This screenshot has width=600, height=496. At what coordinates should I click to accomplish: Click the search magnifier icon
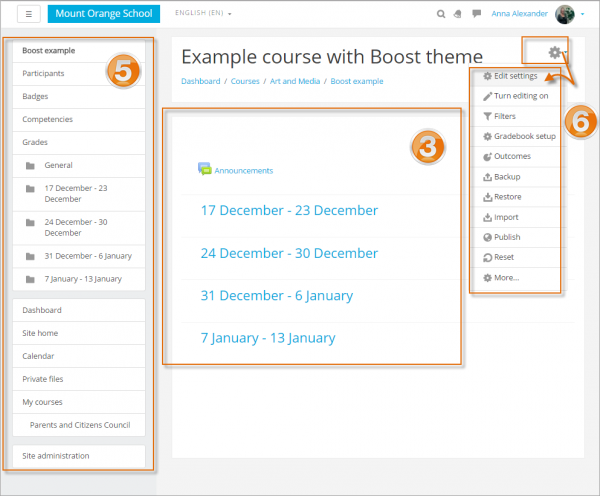(441, 14)
